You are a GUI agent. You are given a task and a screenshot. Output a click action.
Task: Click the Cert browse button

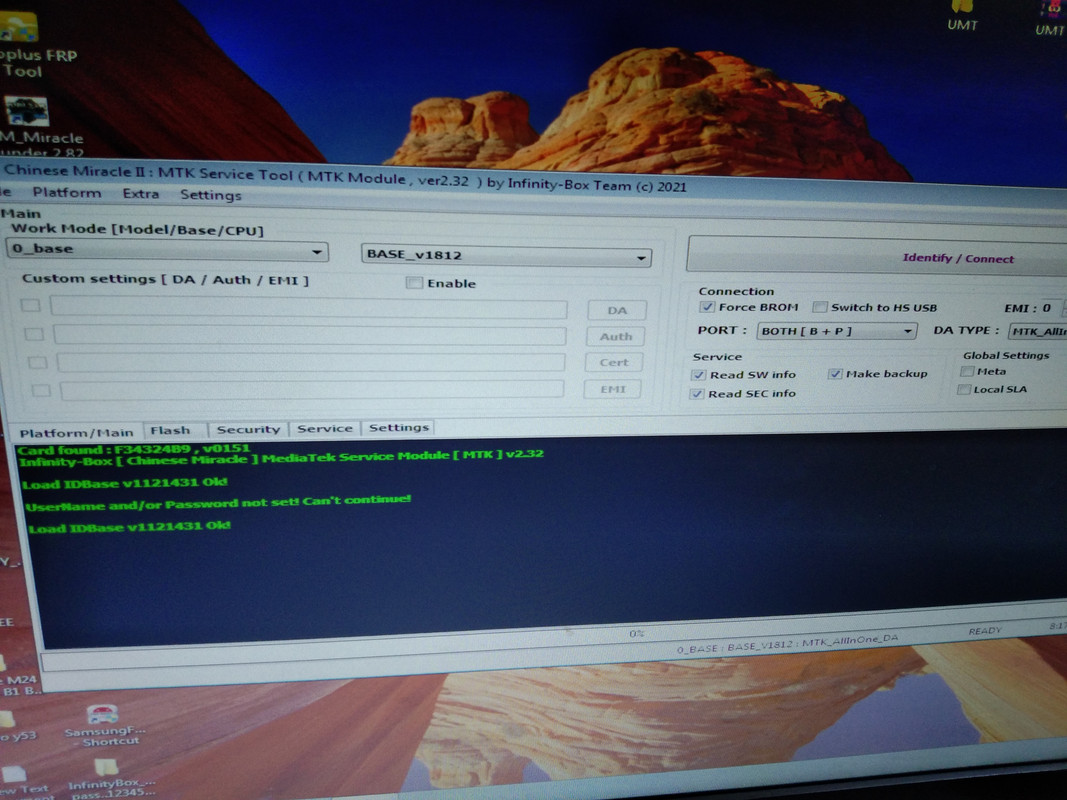point(613,363)
